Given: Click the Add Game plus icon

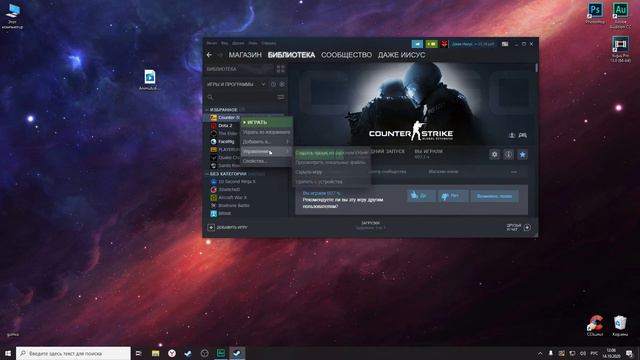Looking at the screenshot, I should point(211,227).
